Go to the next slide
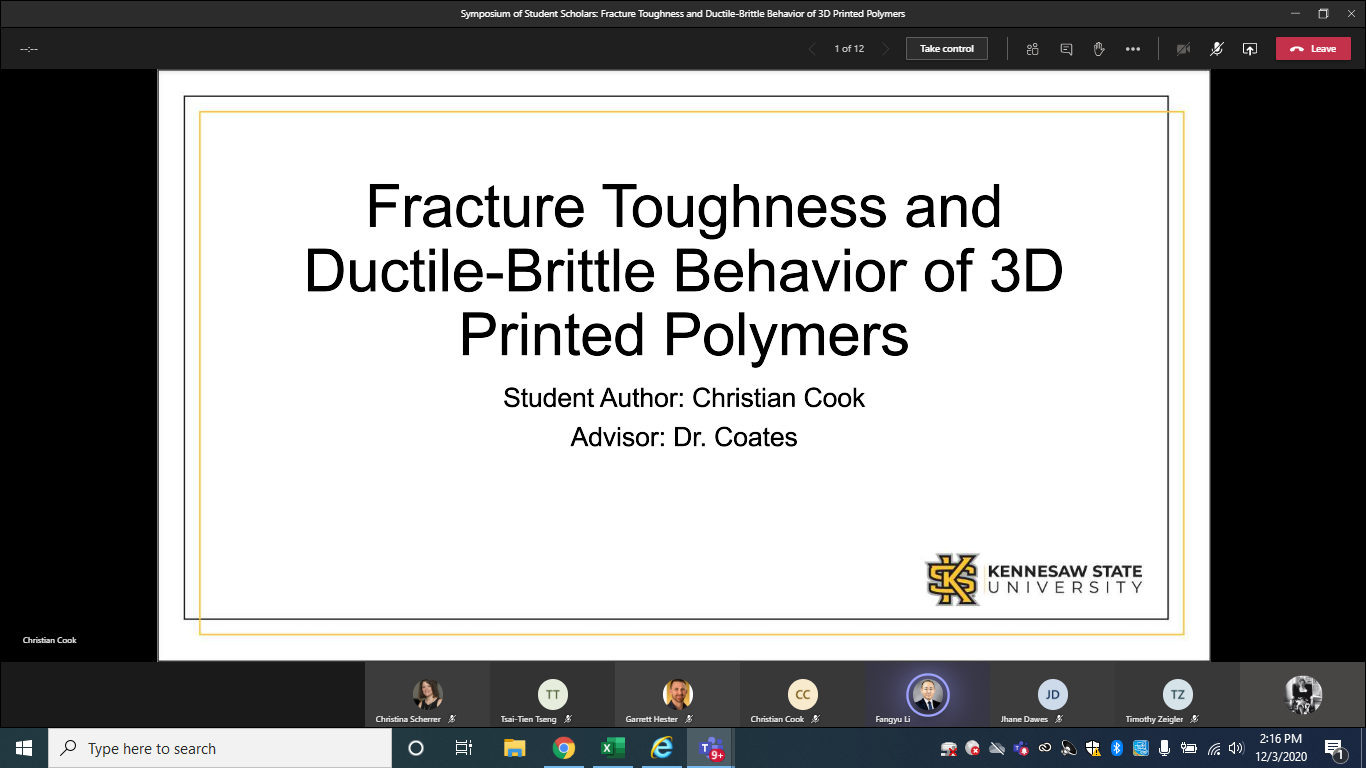Image resolution: width=1366 pixels, height=768 pixels. point(885,49)
